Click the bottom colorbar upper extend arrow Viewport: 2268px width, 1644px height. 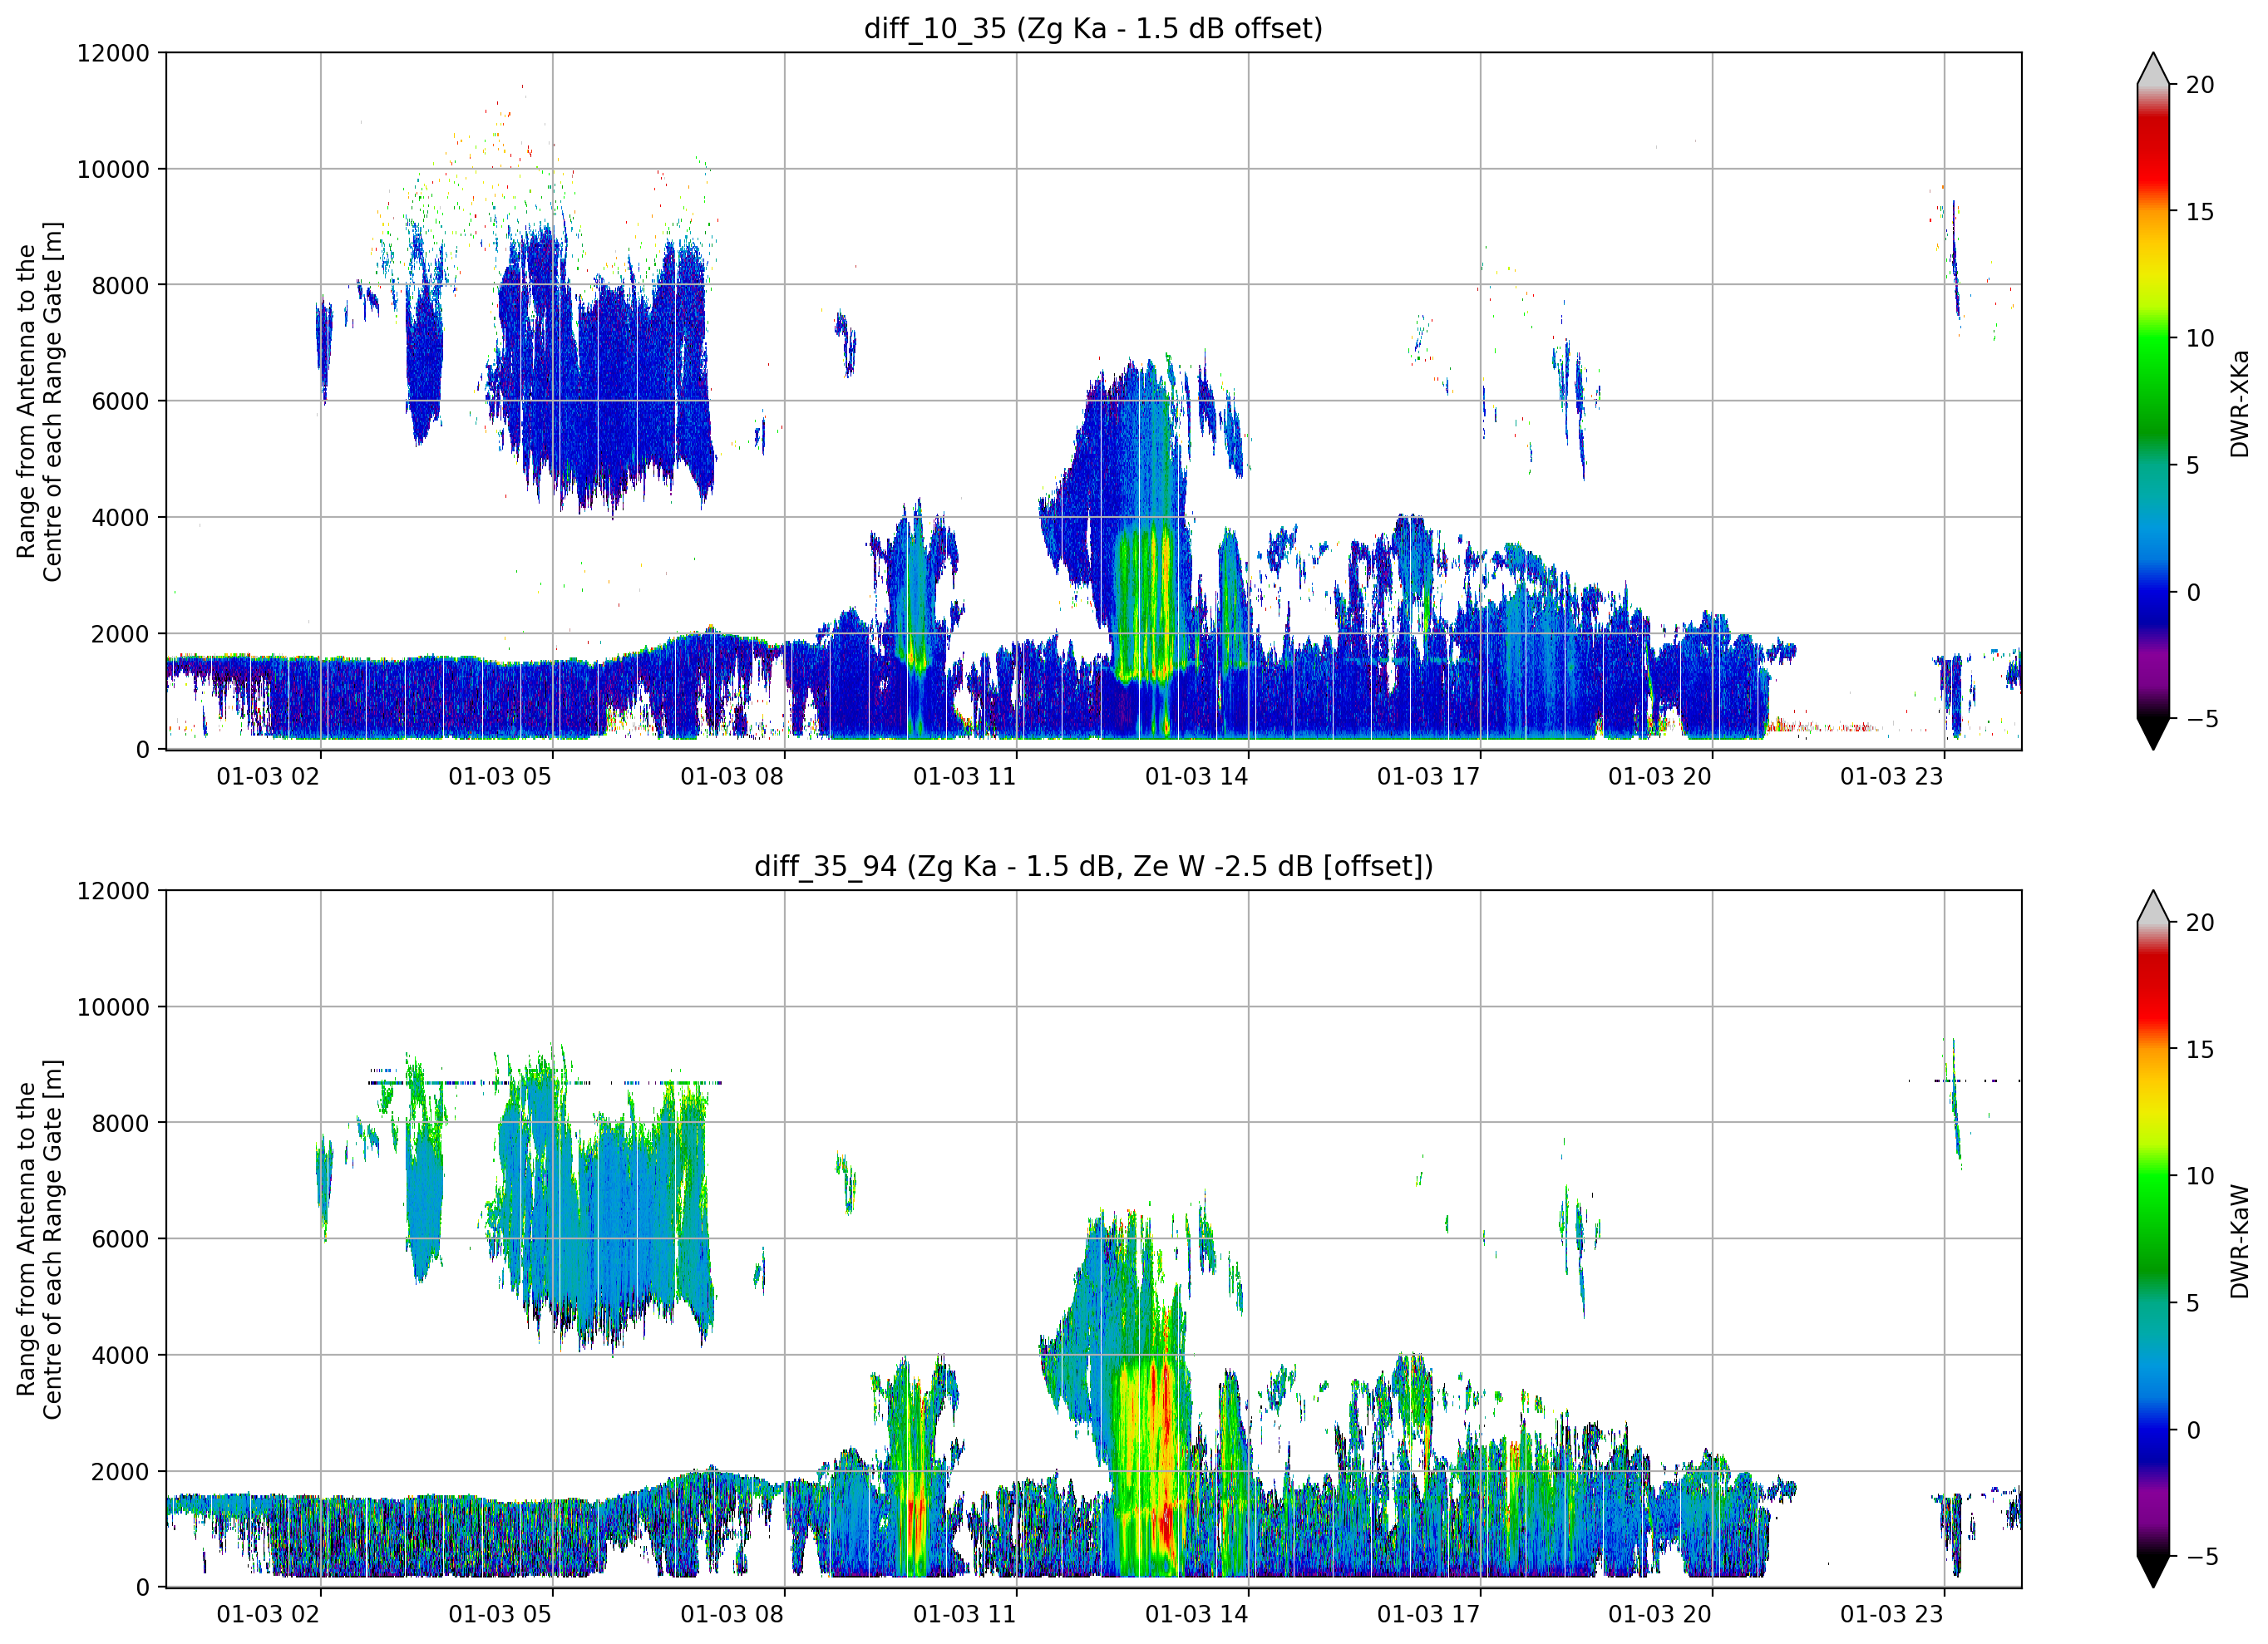click(2152, 906)
